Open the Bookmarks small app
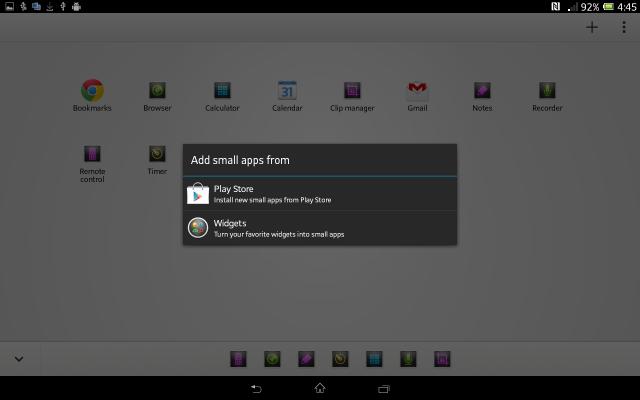Screen dimensions: 640x400 click(x=92, y=96)
